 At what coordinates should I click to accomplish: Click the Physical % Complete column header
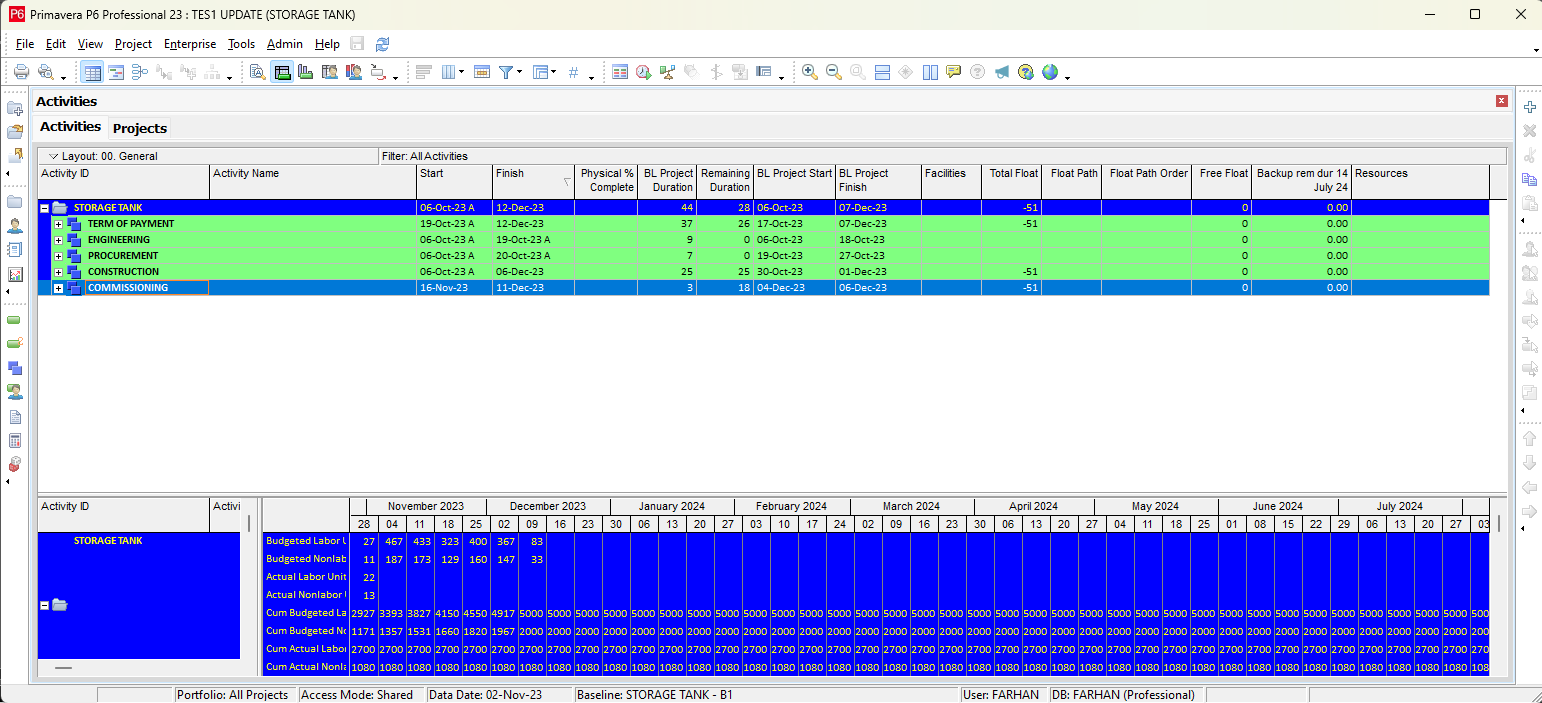(x=606, y=180)
